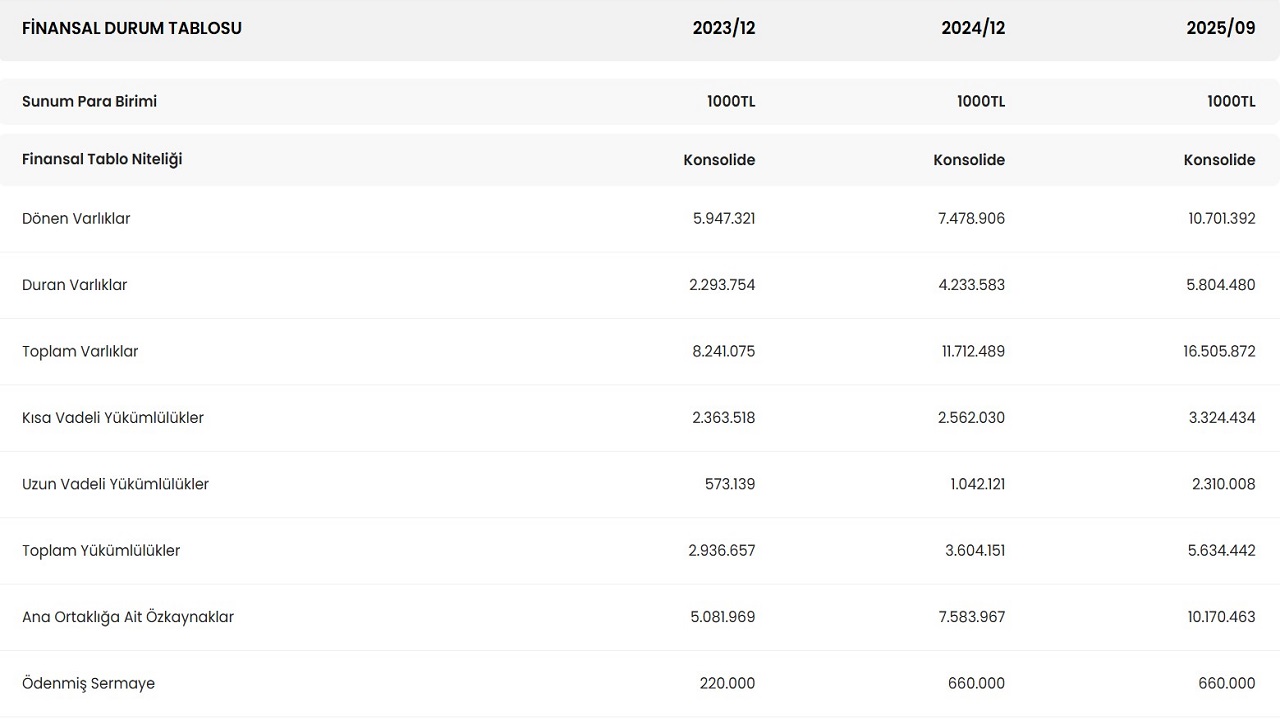Click the 2024/12 column header

click(x=973, y=28)
